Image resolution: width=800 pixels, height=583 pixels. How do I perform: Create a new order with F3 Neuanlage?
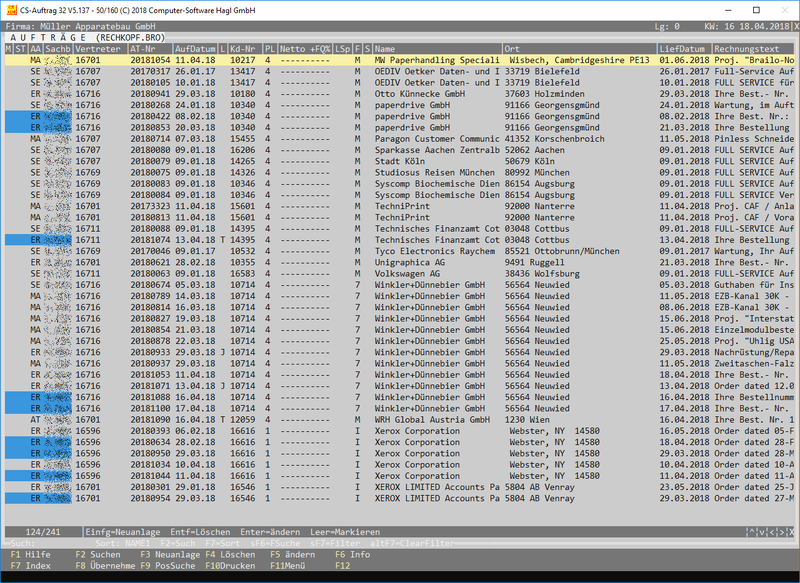point(170,553)
